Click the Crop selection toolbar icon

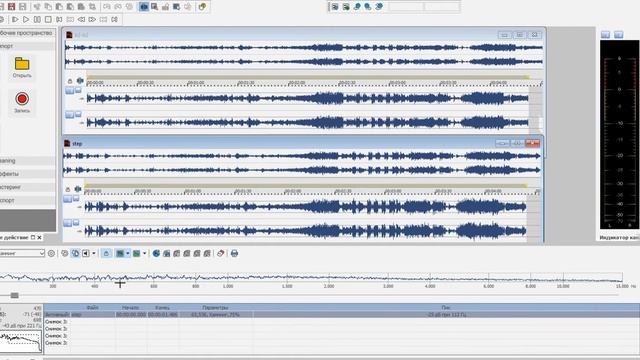(92, 7)
